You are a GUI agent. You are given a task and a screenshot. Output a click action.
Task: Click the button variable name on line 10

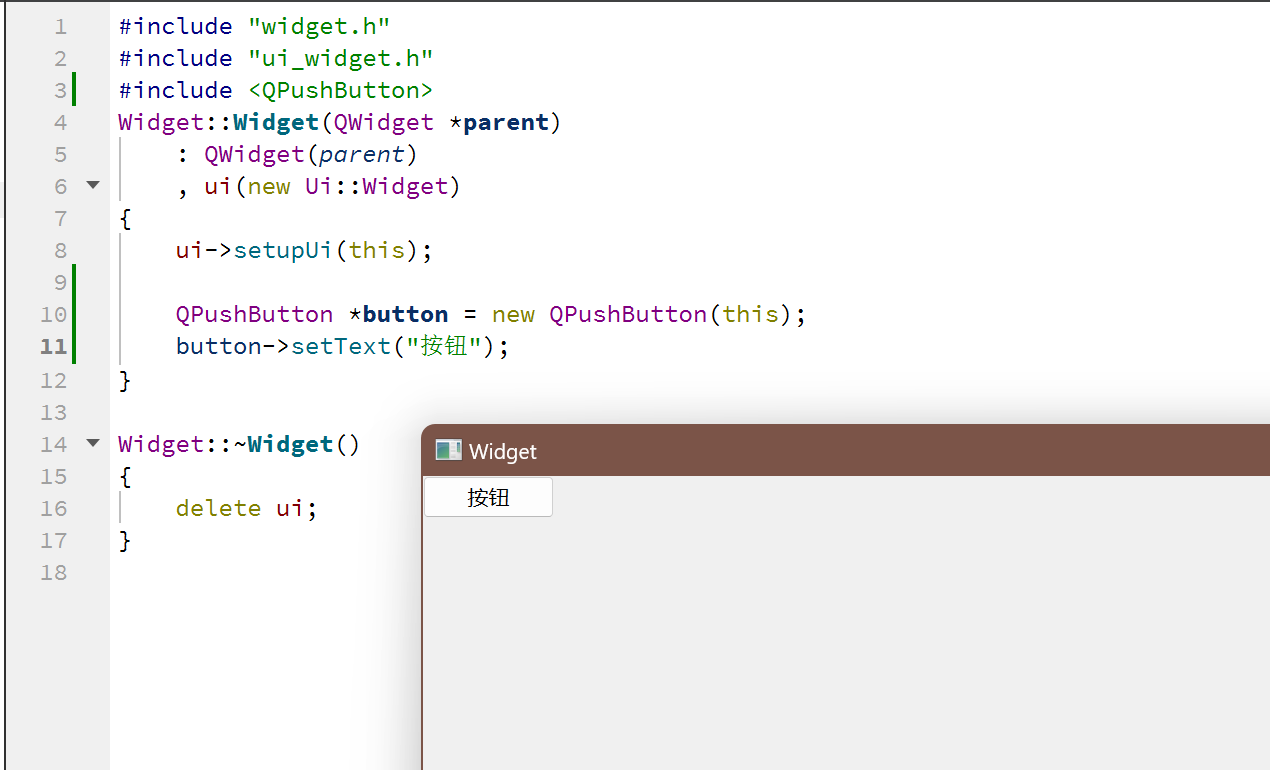[406, 314]
